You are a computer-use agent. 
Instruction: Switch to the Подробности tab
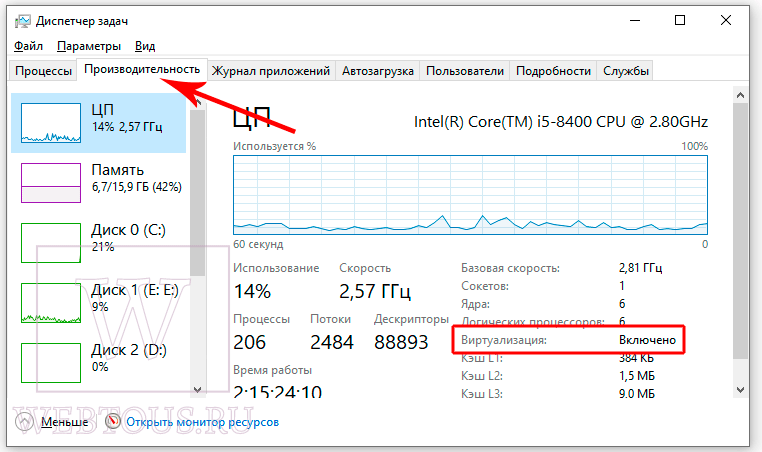(x=553, y=71)
